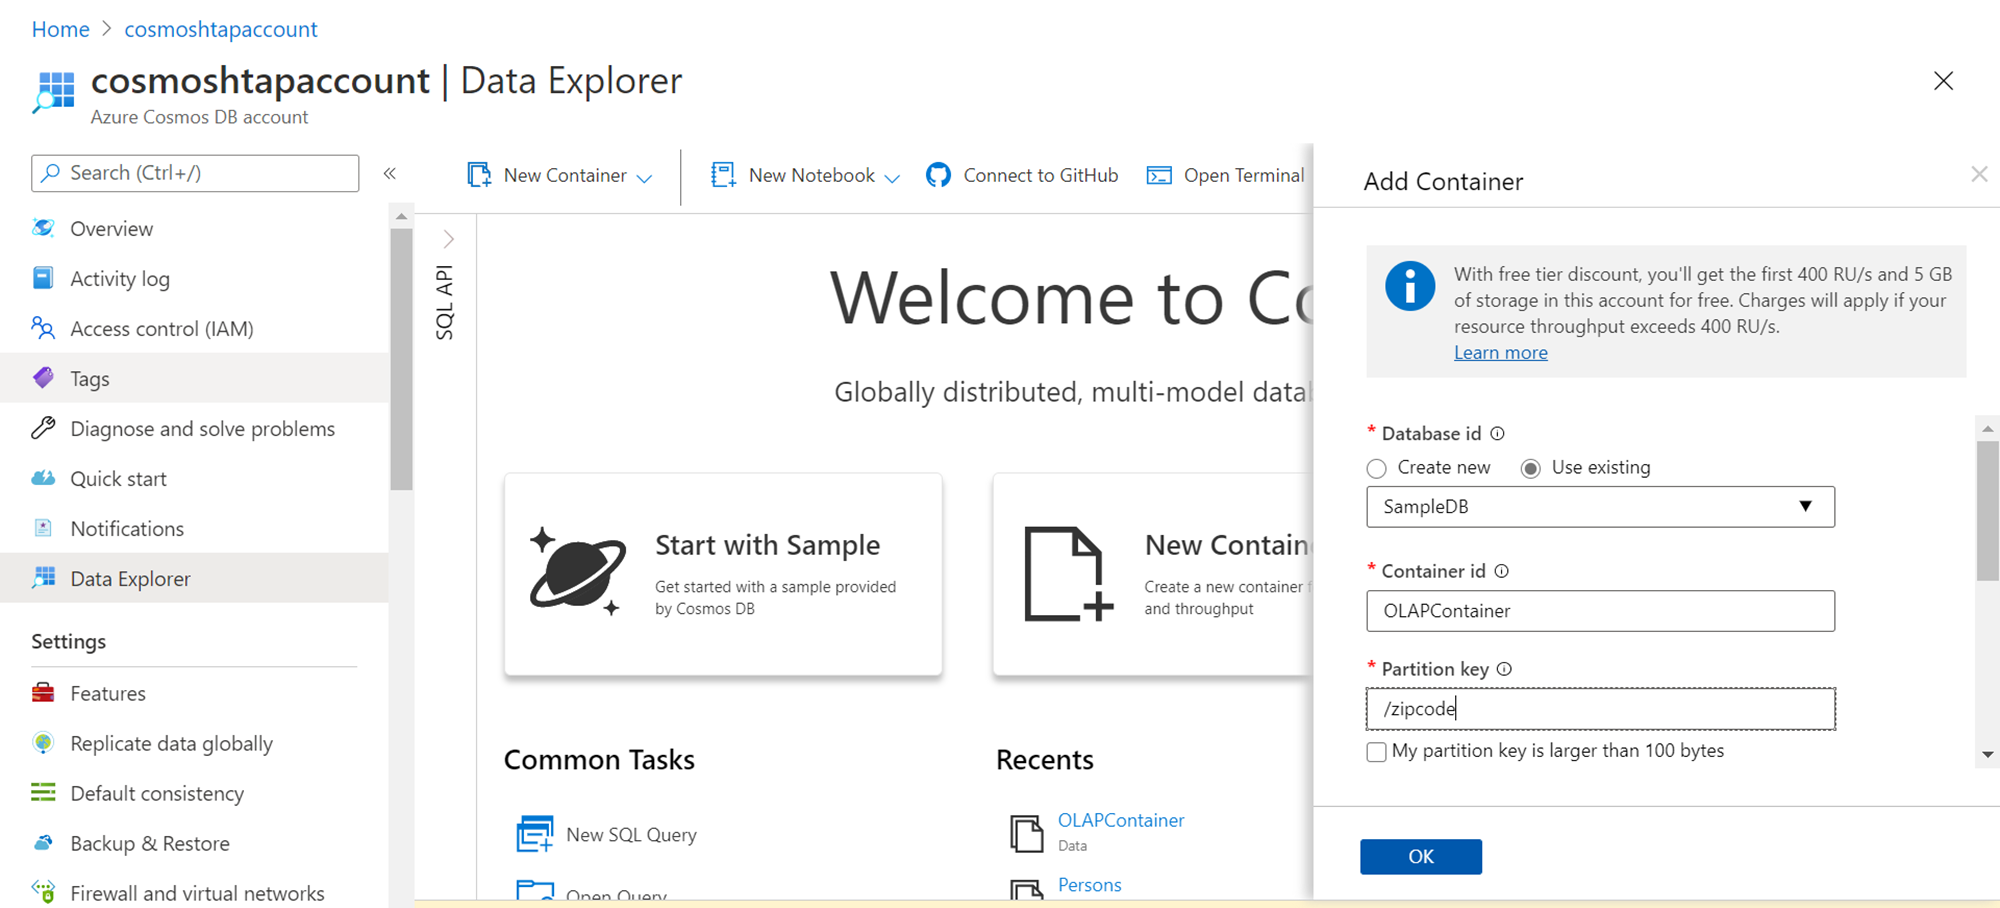Check My partition key is larger checkbox

(1377, 752)
